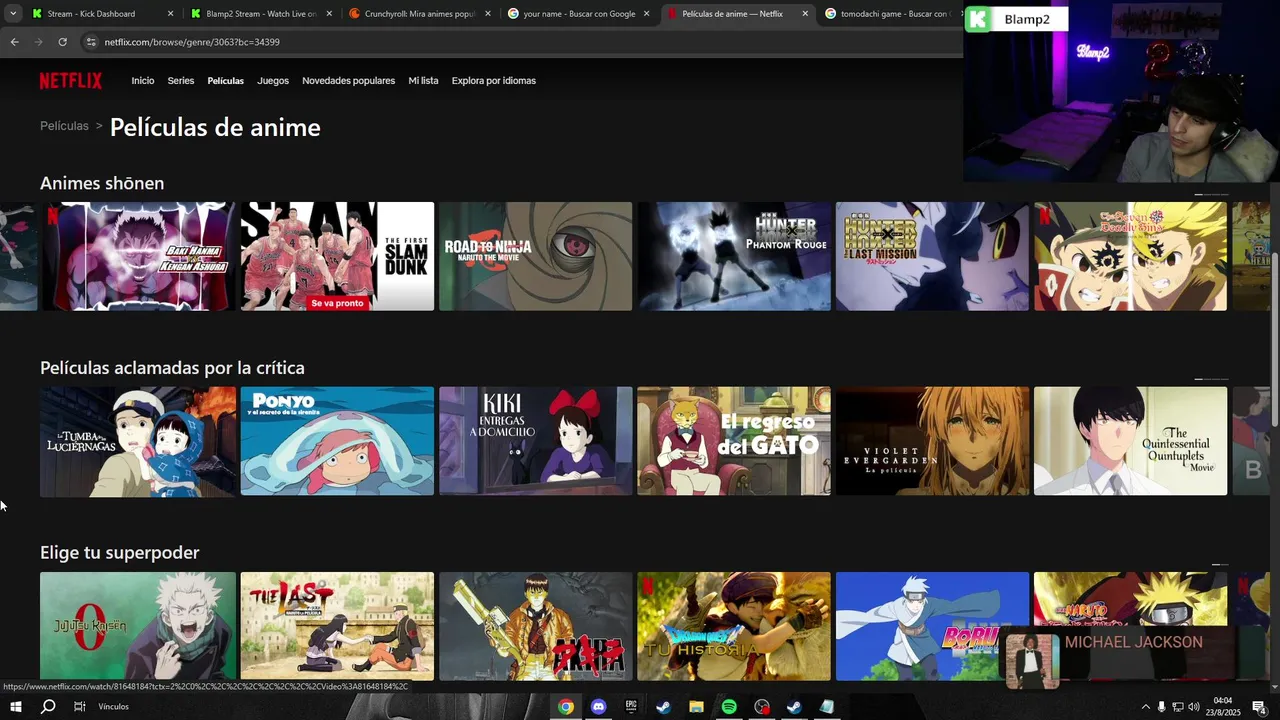Open The Last Naruto movie thumbnail
Screen dimensions: 1280x720
(337, 626)
